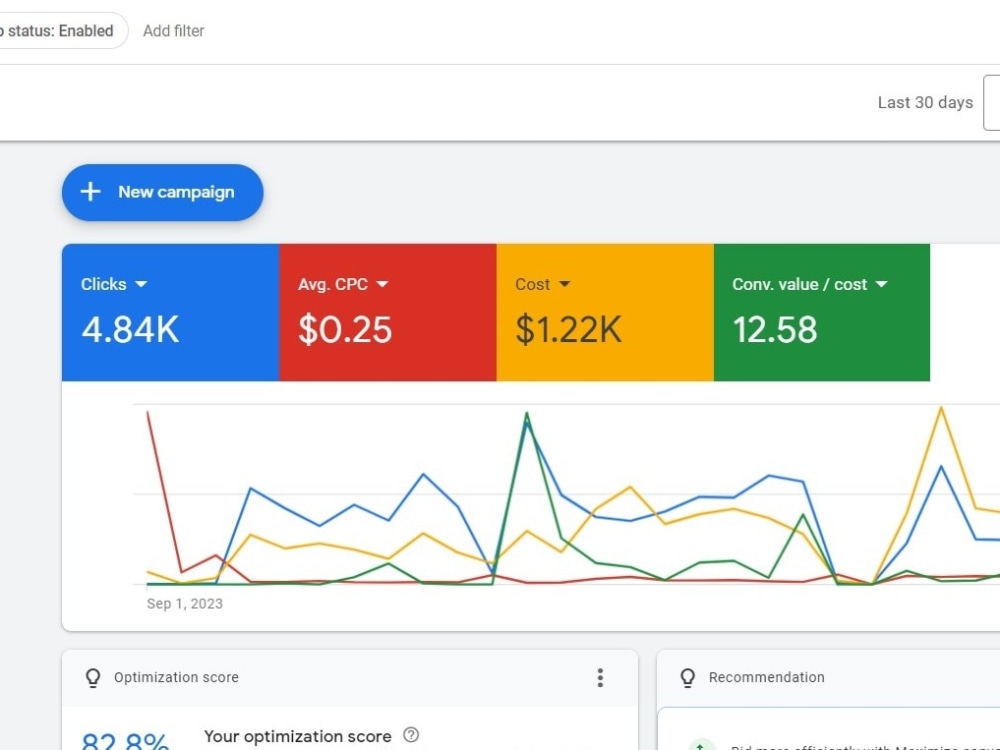Image resolution: width=1000 pixels, height=750 pixels.
Task: Open Optimization score card three-dot menu
Action: click(600, 677)
